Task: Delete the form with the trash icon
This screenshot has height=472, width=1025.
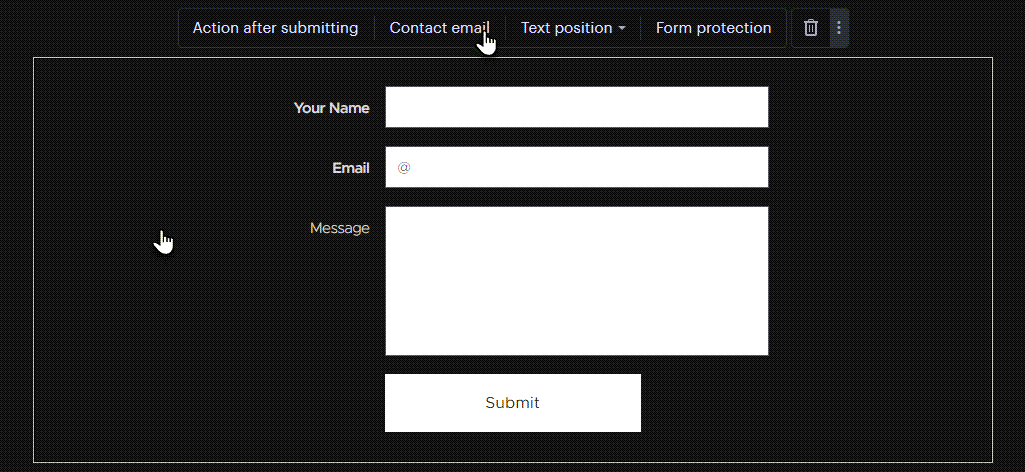Action: click(811, 28)
